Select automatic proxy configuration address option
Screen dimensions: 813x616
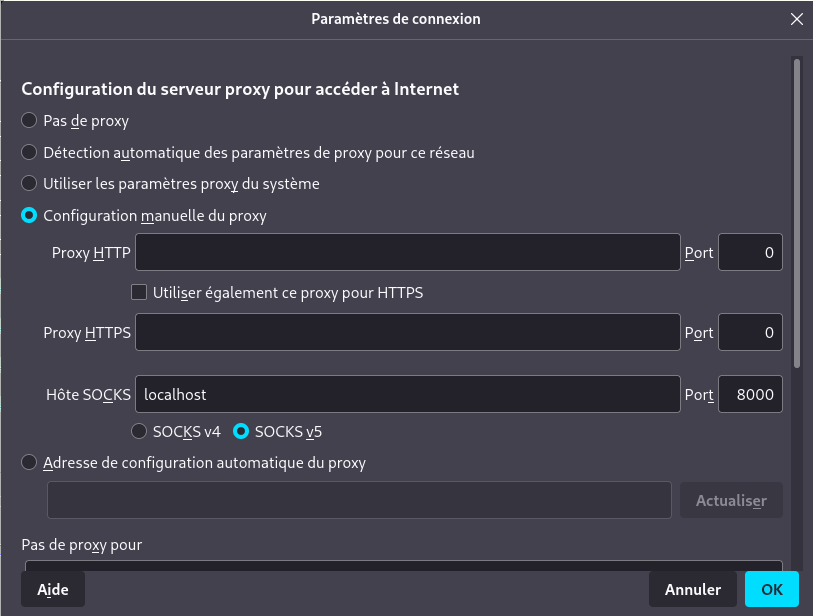point(30,463)
